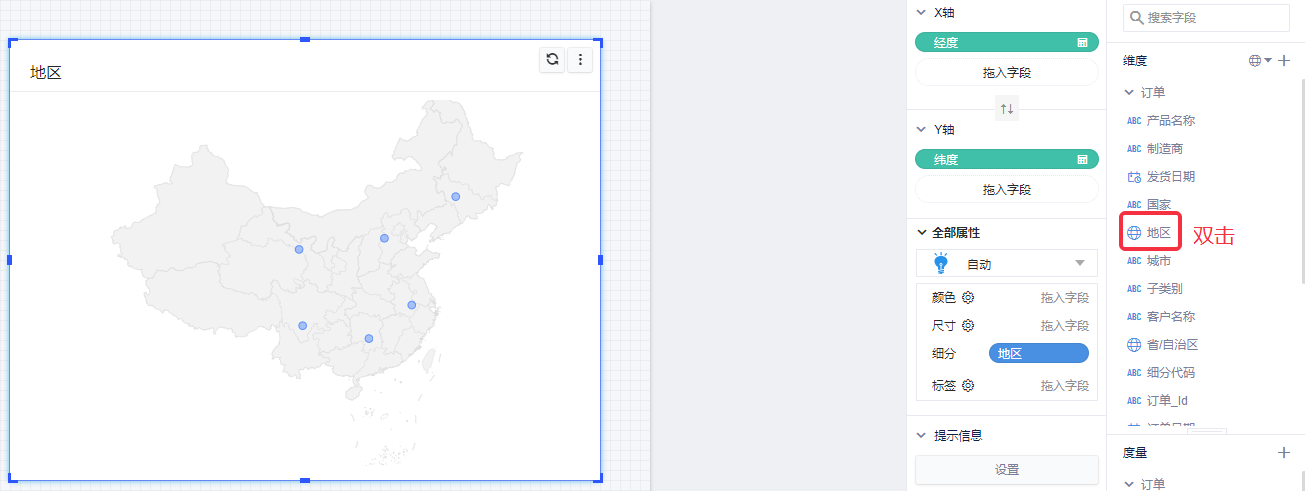Click the 设置 button under 提示信息
This screenshot has height=491, width=1305.
pyautogui.click(x=1007, y=469)
